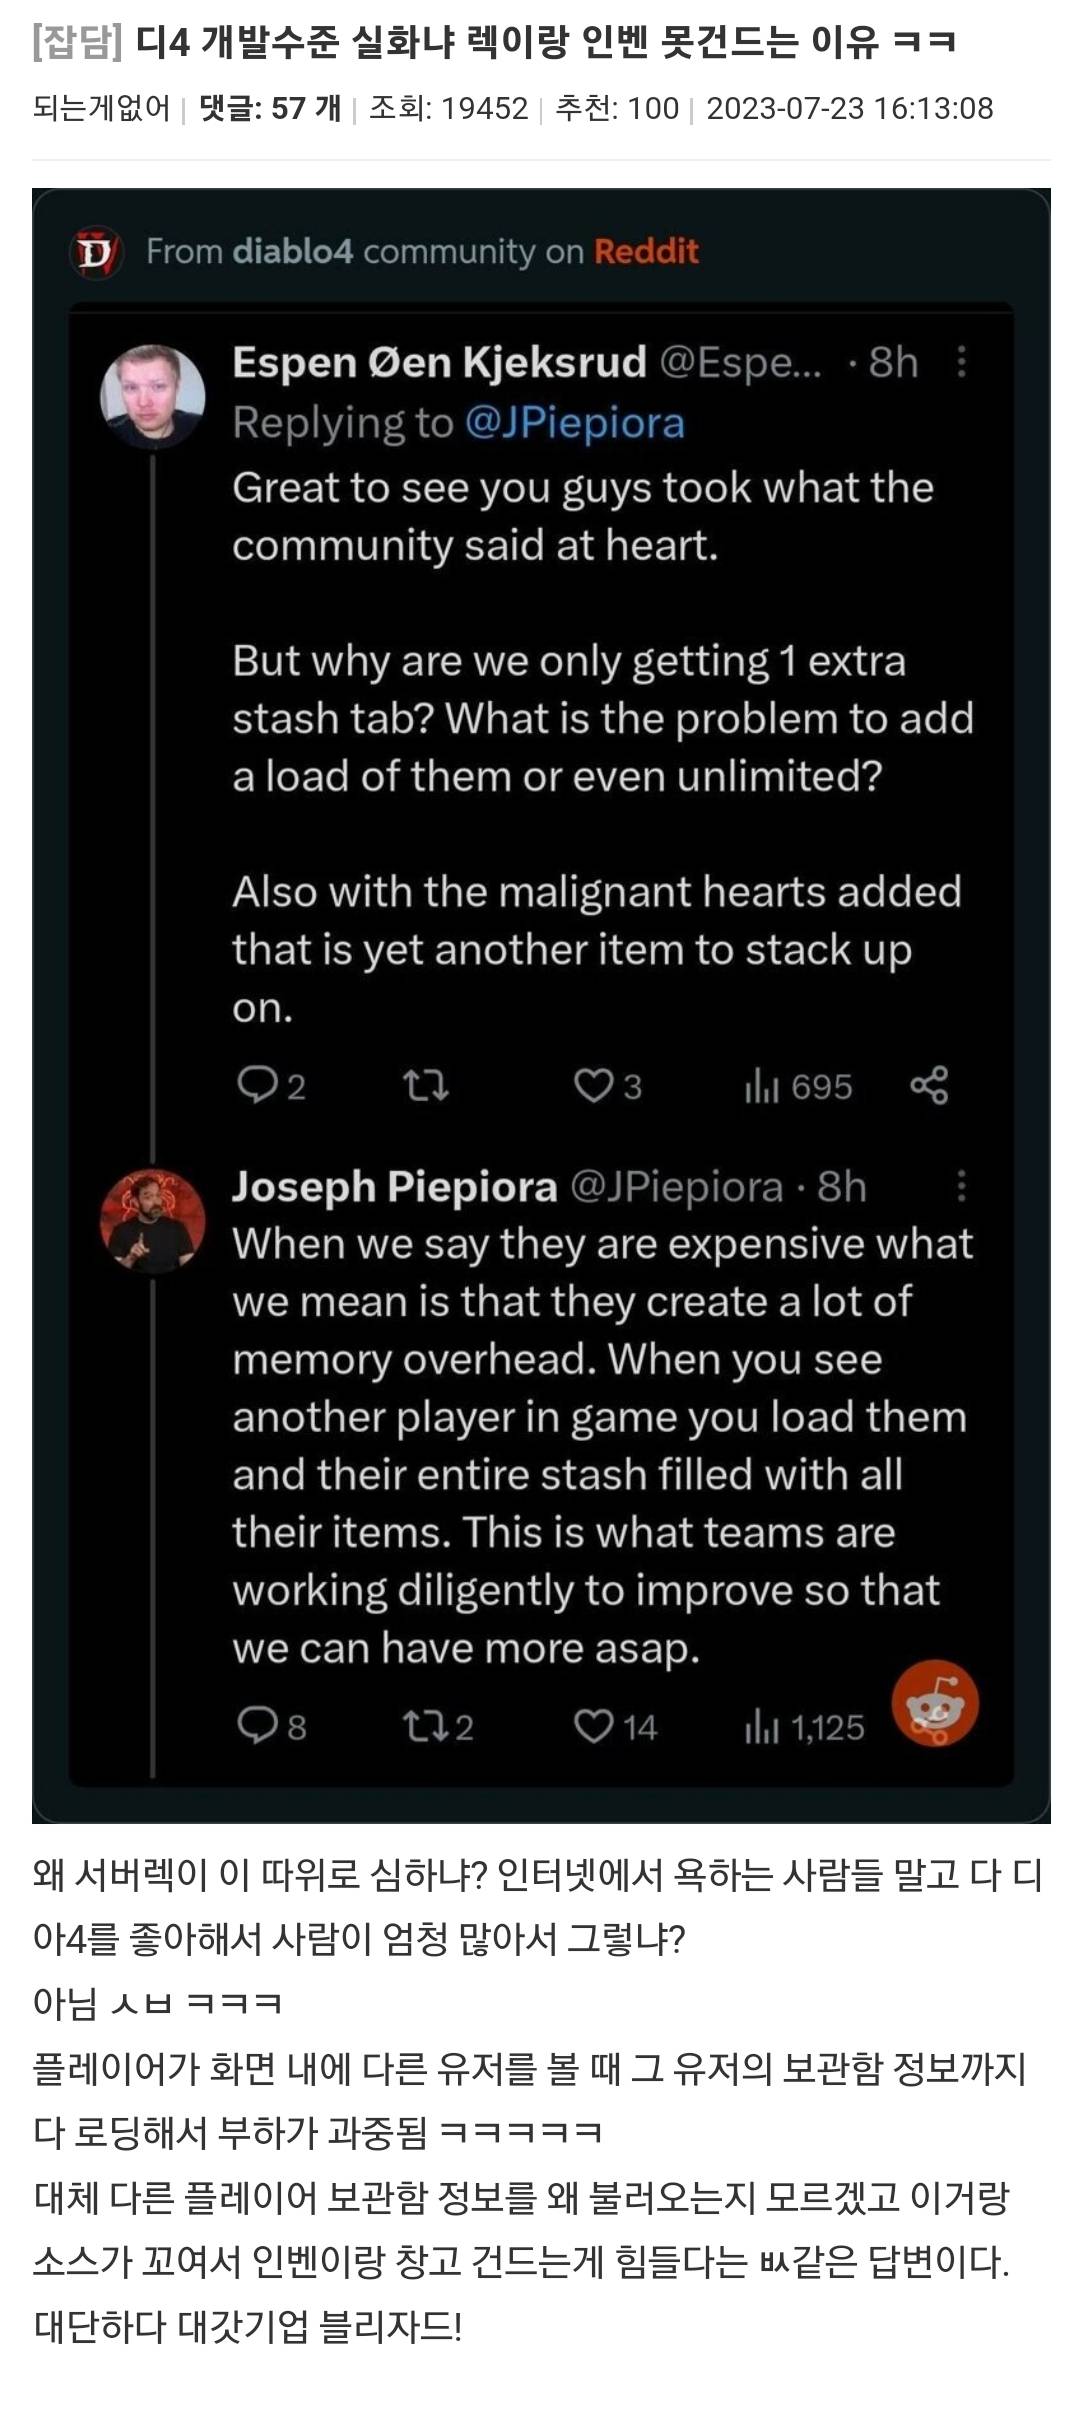Reply to Joseph Piepiora's tweet
Viewport: 1080px width, 2416px height.
click(x=256, y=1726)
